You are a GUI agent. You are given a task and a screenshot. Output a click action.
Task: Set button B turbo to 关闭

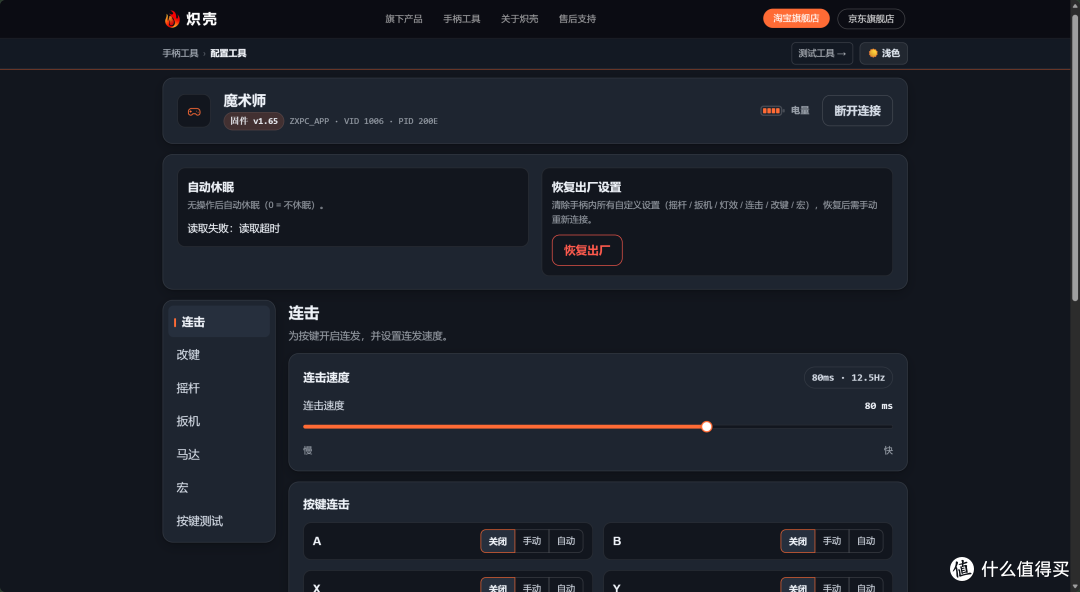click(798, 541)
